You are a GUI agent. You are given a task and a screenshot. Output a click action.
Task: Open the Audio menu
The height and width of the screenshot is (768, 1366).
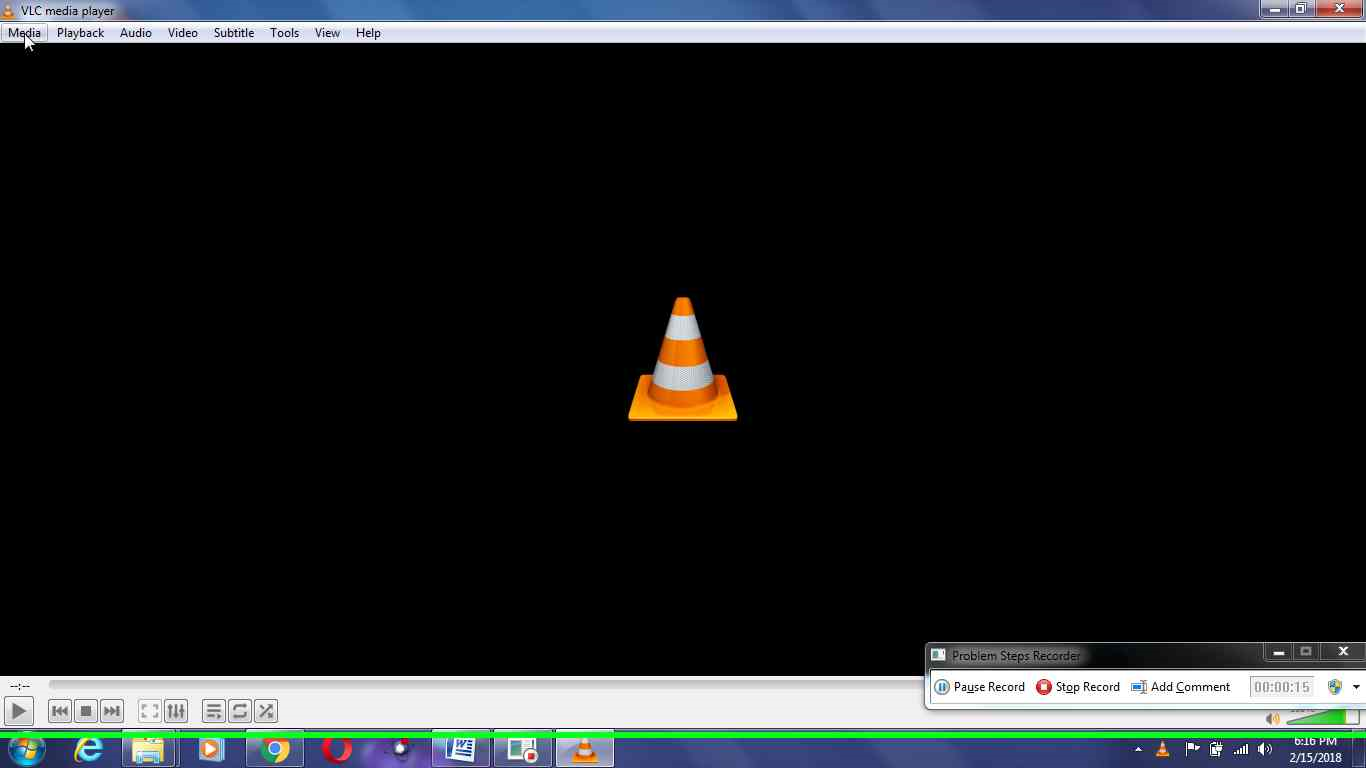pos(135,33)
